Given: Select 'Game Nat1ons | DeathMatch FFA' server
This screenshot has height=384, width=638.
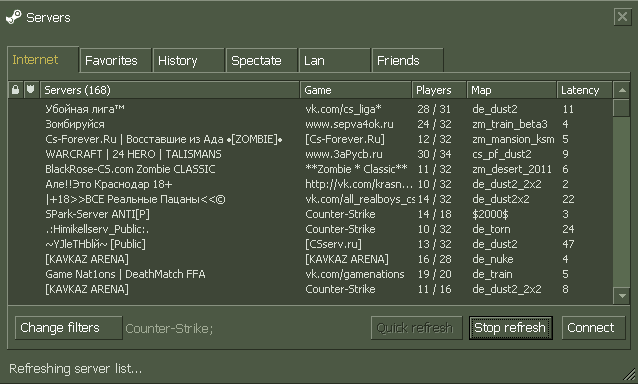Looking at the screenshot, I should coord(310,275).
